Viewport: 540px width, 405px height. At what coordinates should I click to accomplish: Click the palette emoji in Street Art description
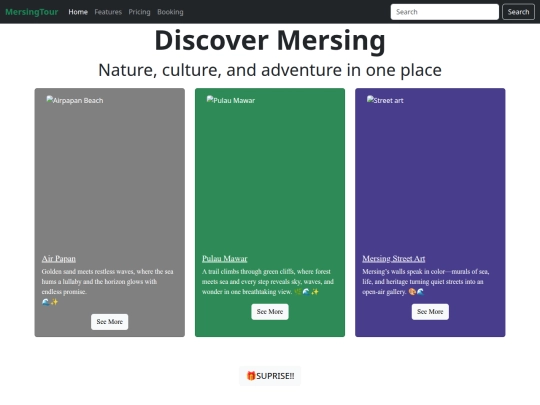(x=412, y=292)
